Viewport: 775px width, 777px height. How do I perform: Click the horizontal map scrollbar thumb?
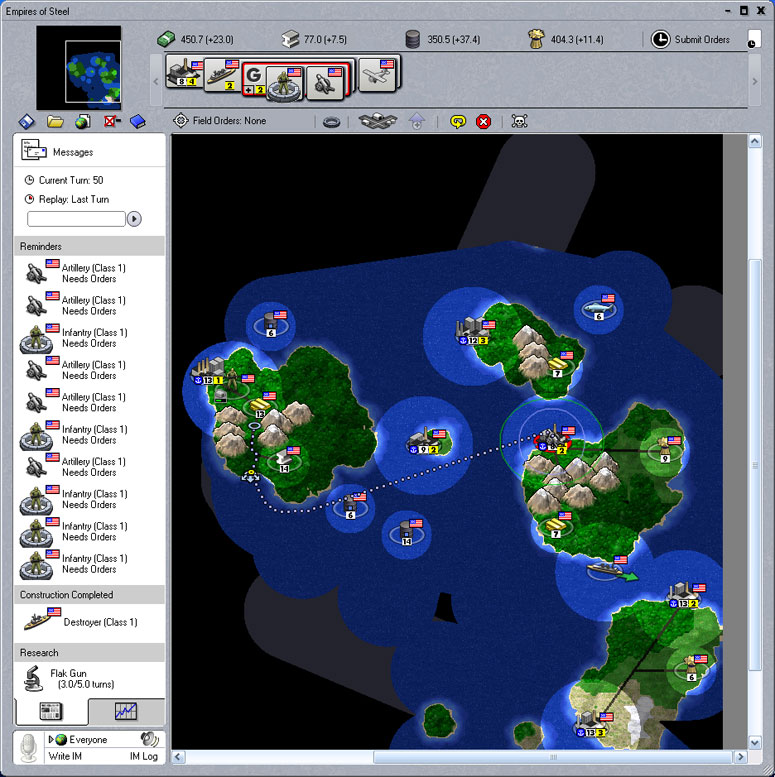[553, 757]
